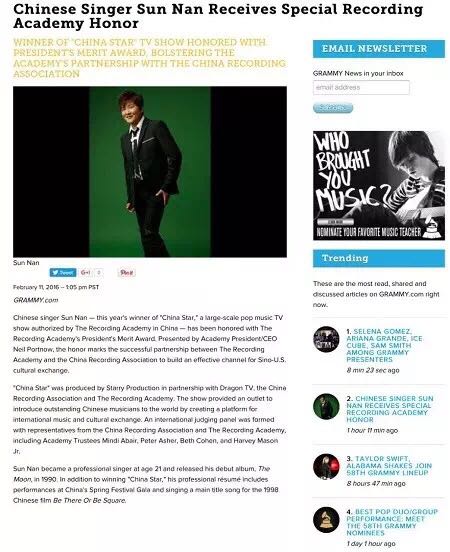
Task: Focus the email address input field
Action: click(x=361, y=87)
